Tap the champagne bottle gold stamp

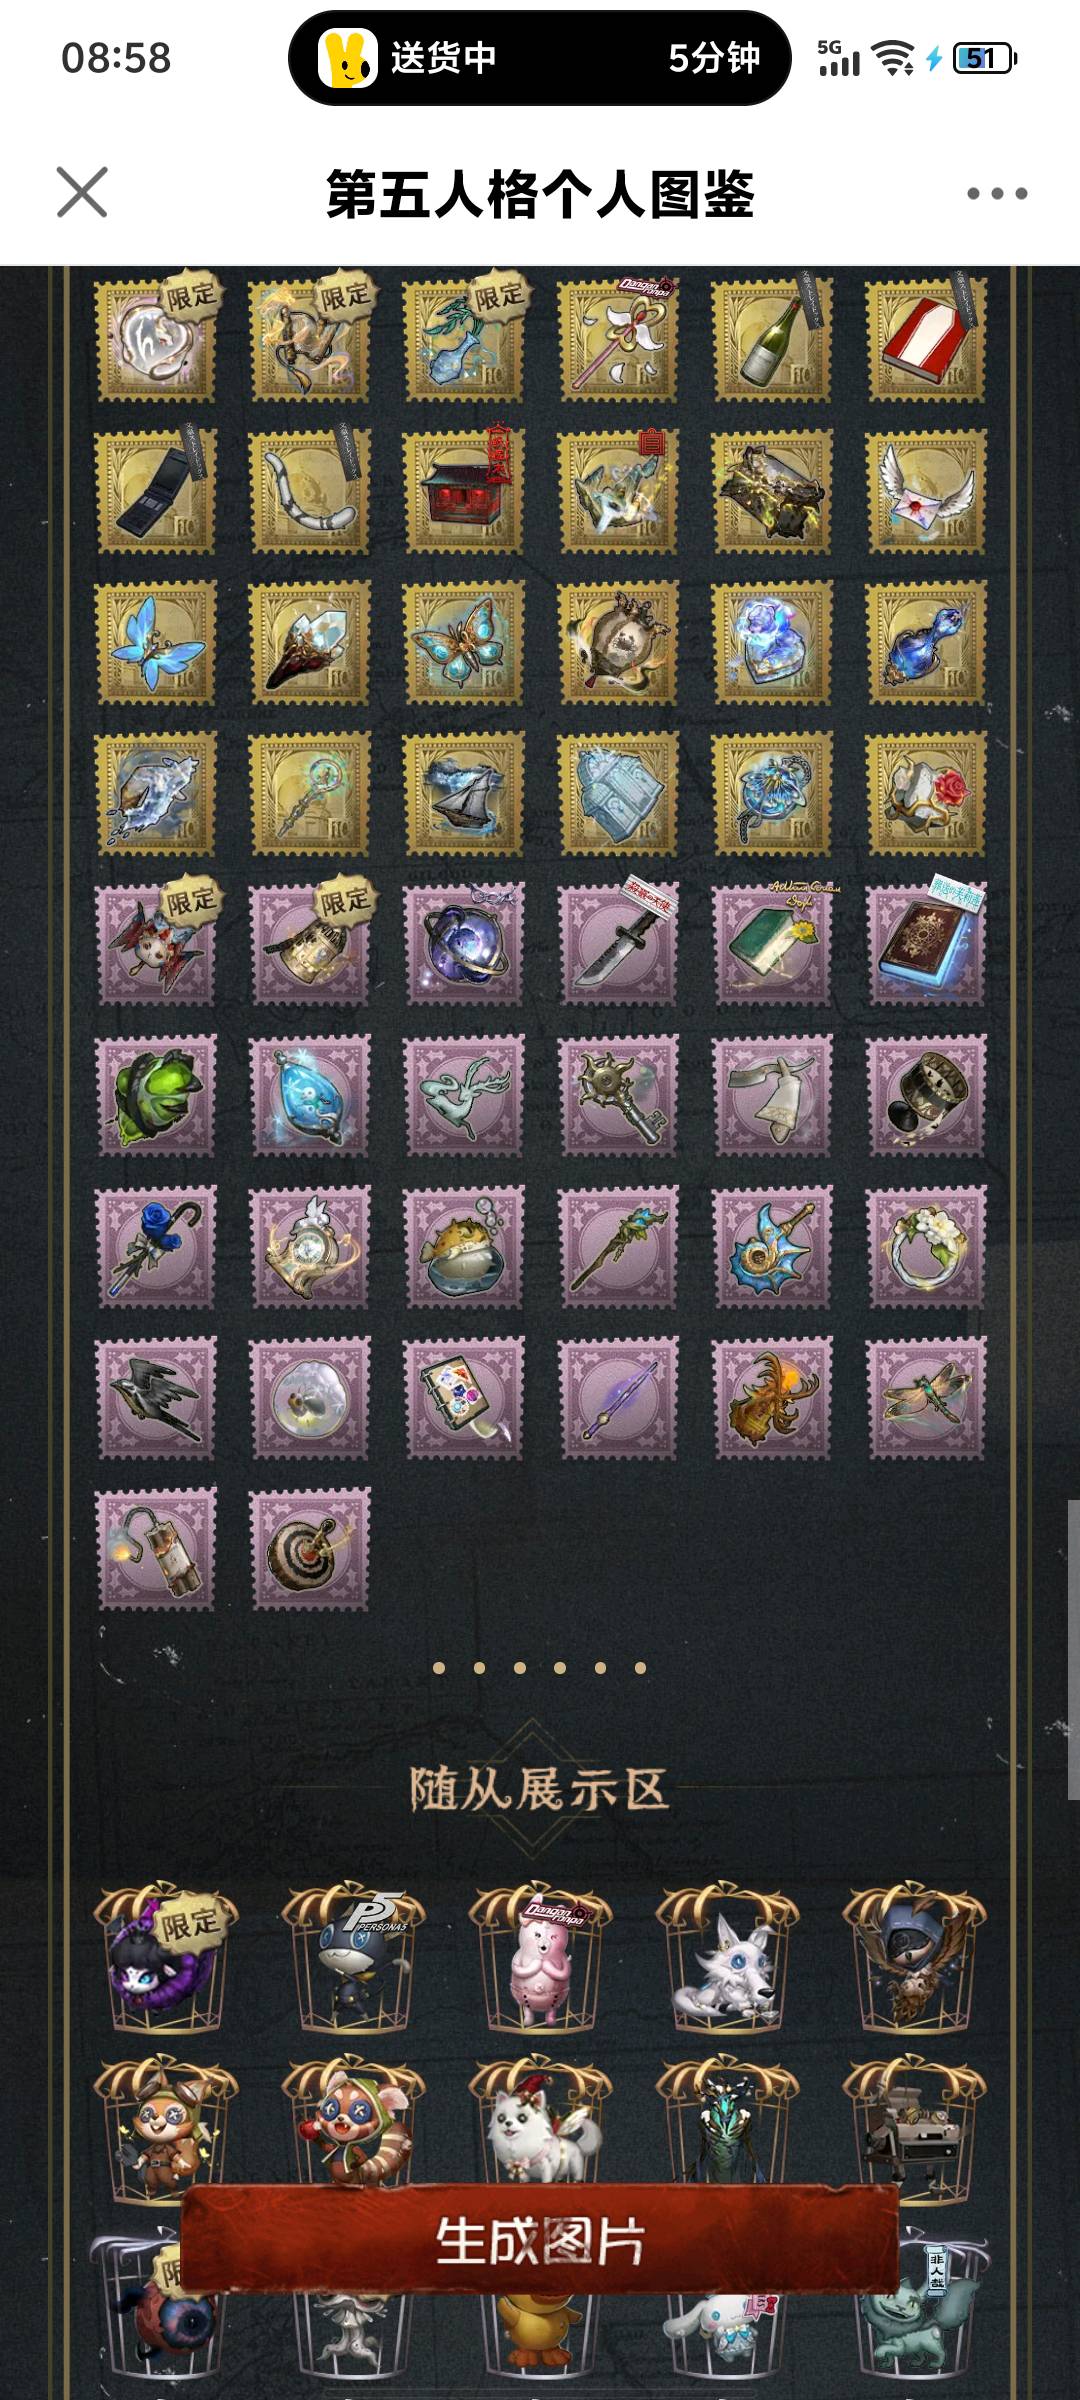[771, 341]
